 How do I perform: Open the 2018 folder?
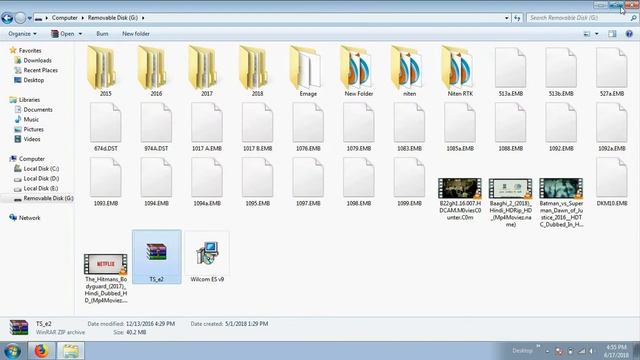(x=257, y=71)
